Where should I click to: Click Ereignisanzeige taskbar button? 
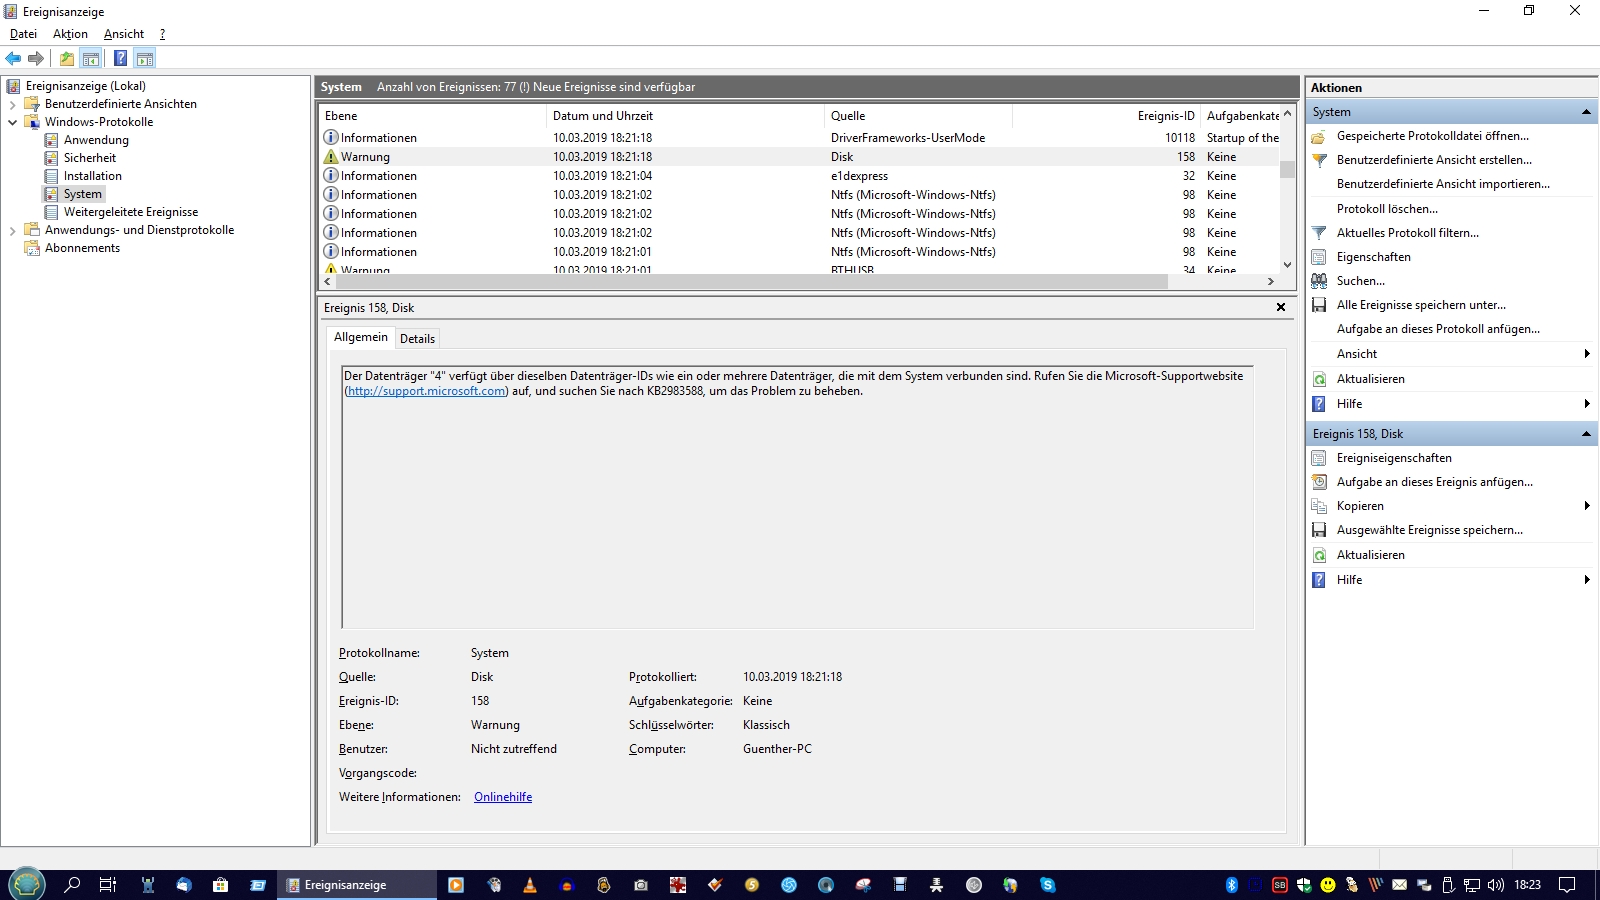356,885
